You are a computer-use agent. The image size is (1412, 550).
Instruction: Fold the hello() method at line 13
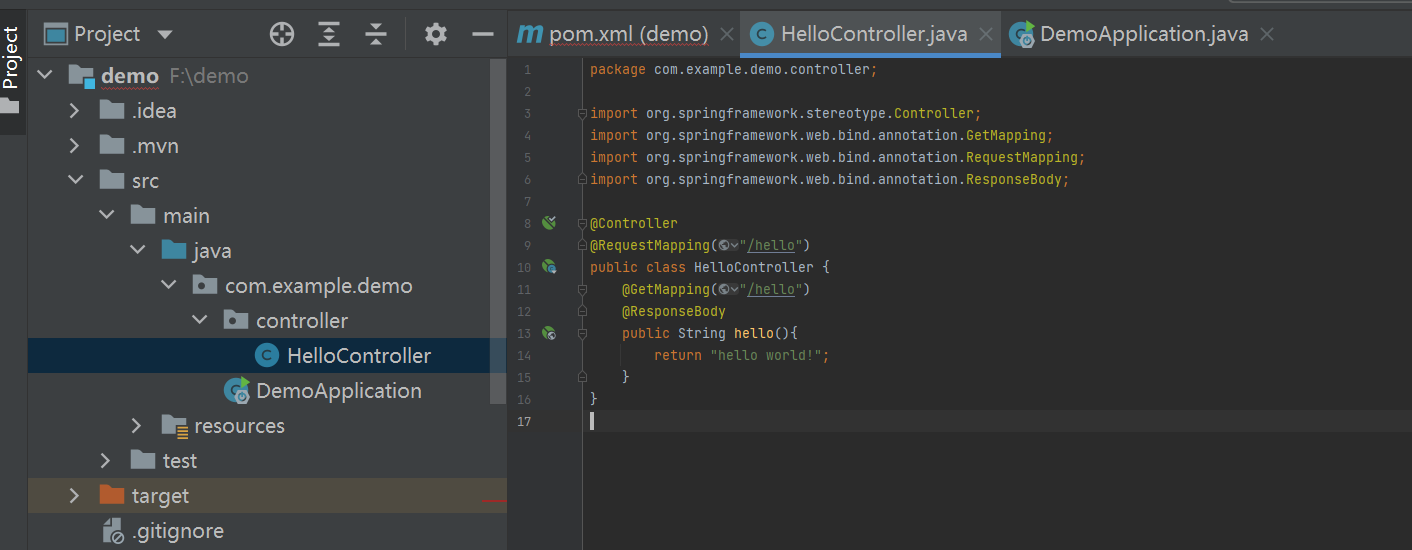tap(582, 334)
